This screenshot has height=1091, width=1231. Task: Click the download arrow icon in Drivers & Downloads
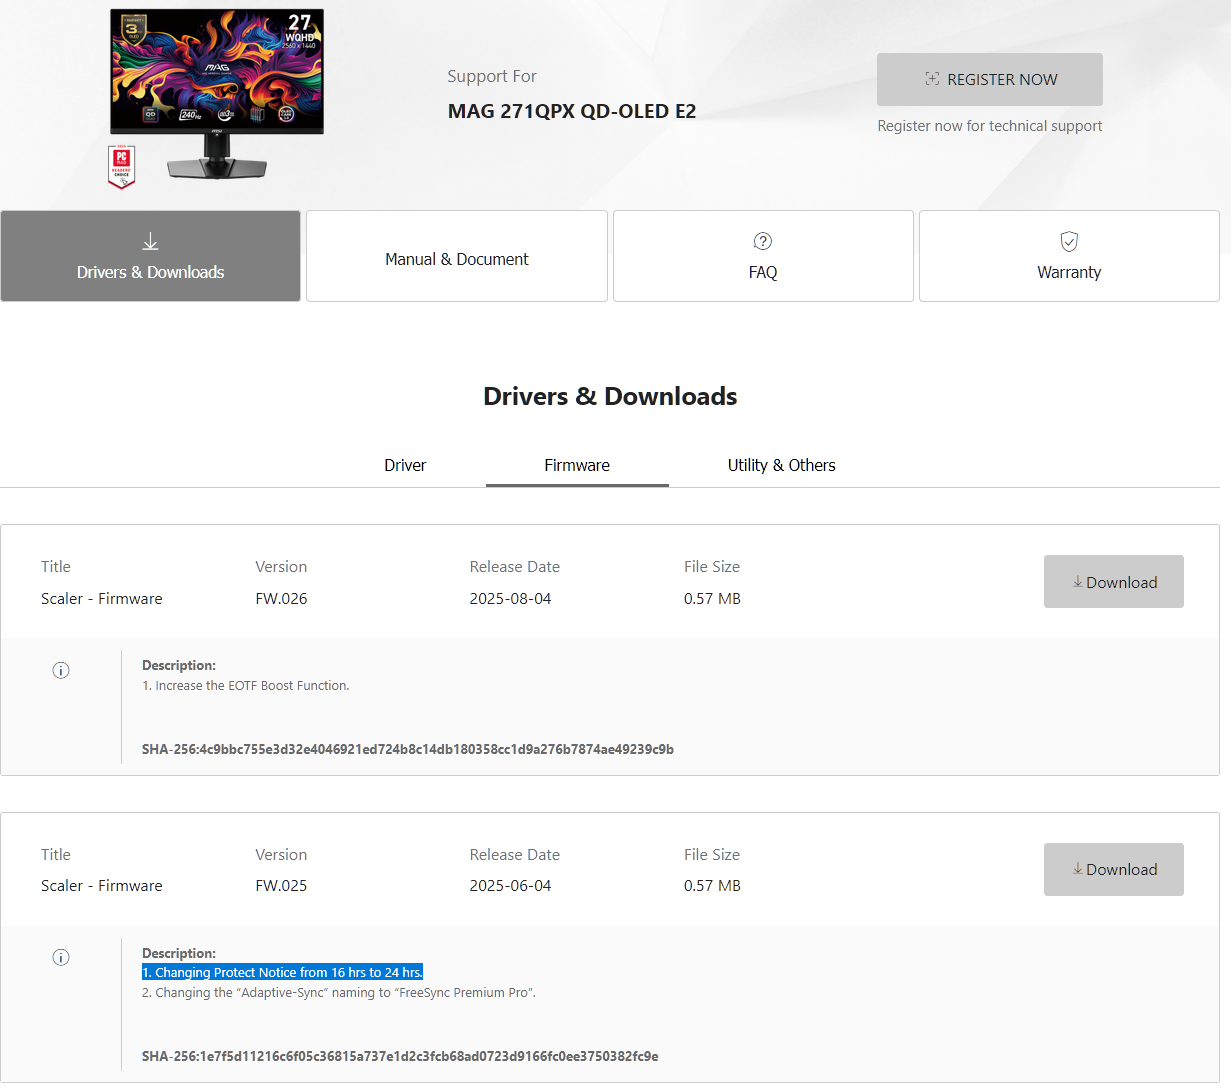click(x=150, y=242)
